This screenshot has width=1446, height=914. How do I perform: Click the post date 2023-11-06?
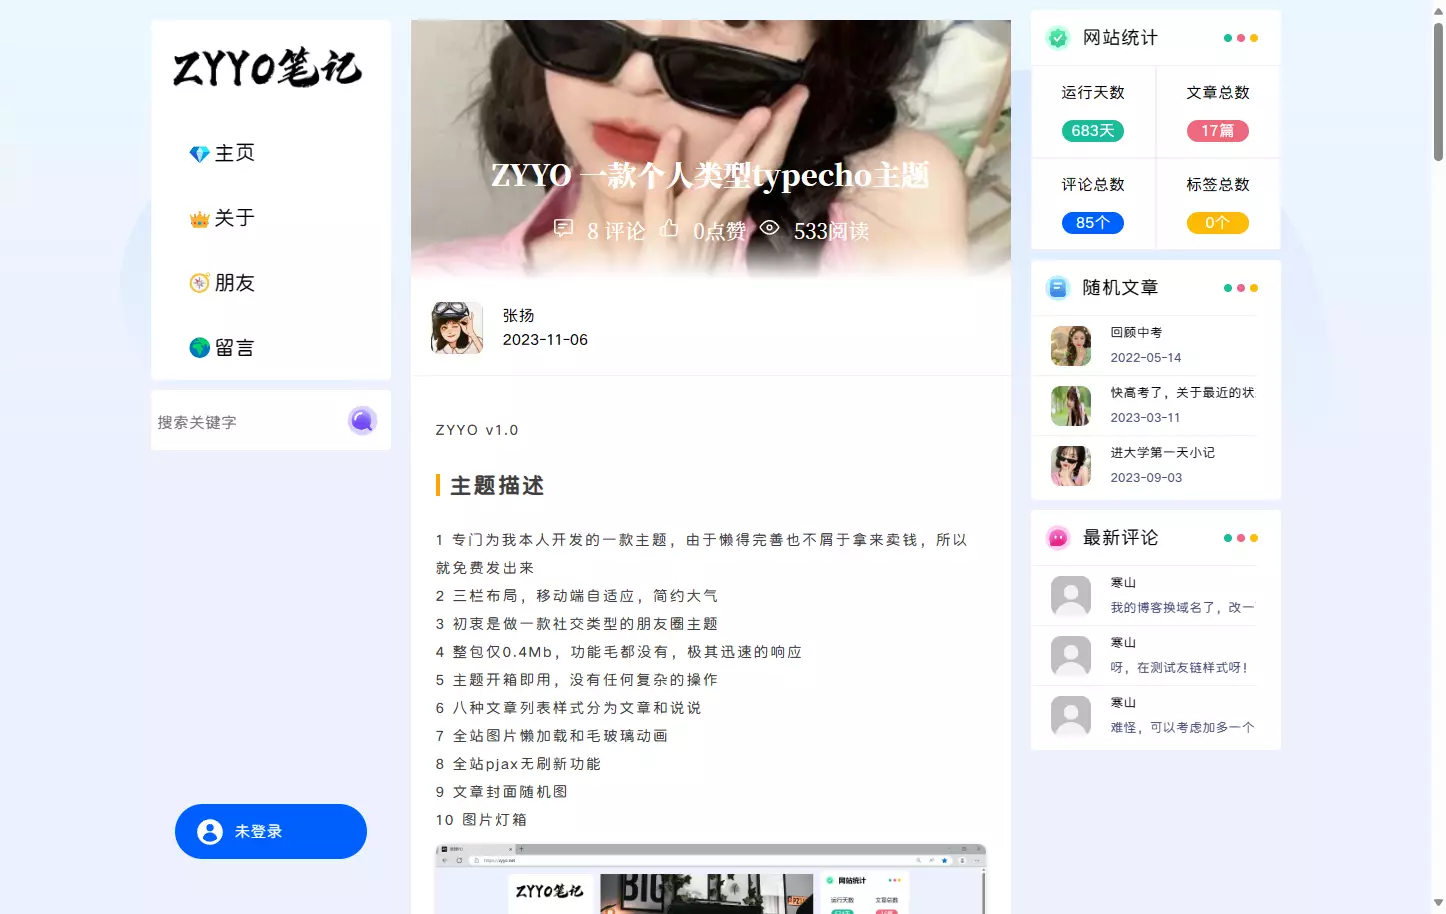click(545, 340)
